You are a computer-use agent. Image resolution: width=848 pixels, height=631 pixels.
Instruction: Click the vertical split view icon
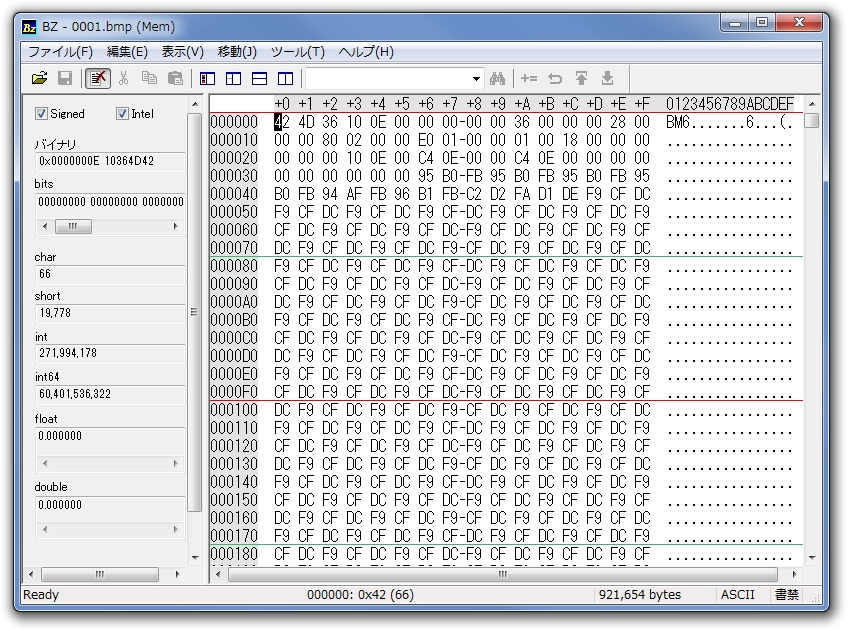click(x=286, y=79)
